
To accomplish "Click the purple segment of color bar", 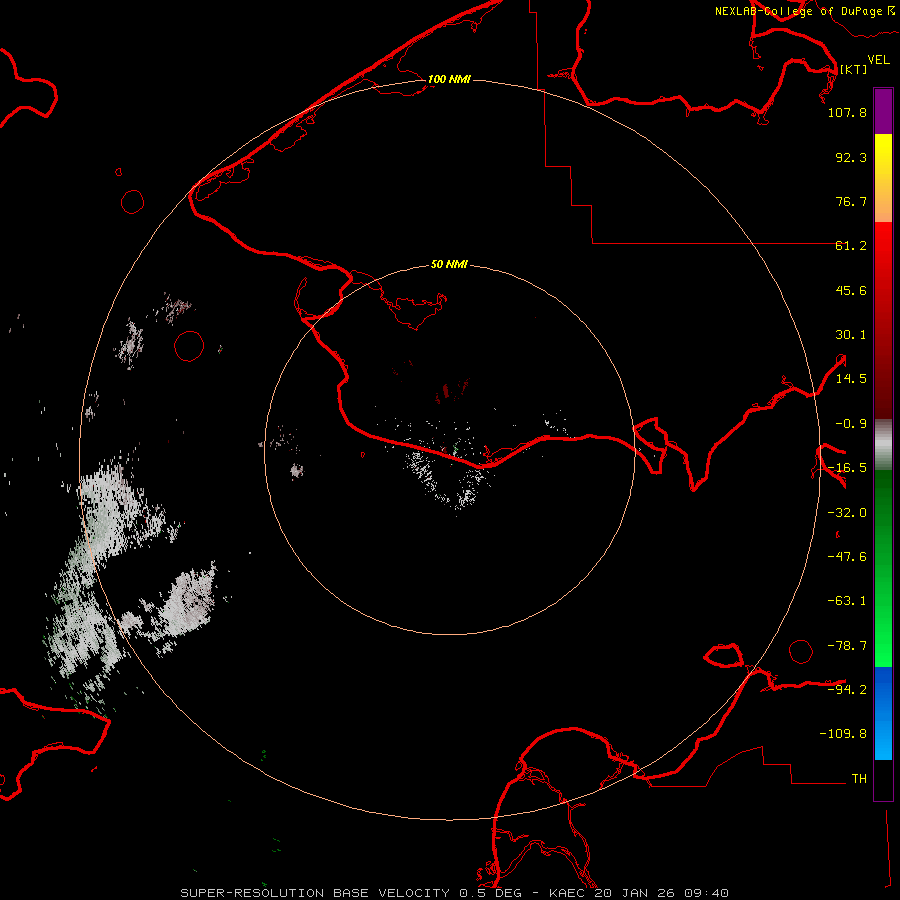I will tap(883, 111).
